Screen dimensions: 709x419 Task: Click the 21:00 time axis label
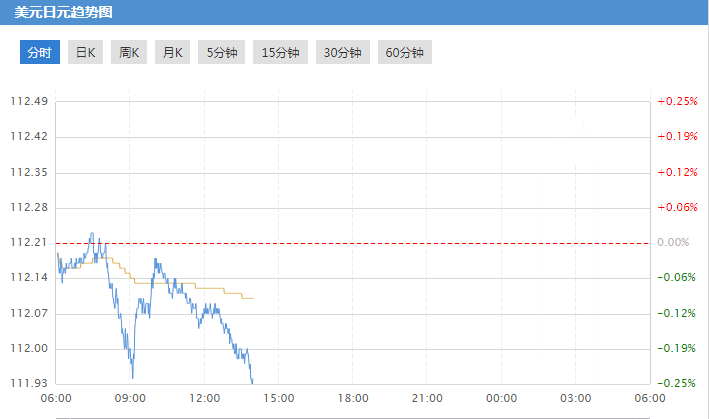coord(427,398)
